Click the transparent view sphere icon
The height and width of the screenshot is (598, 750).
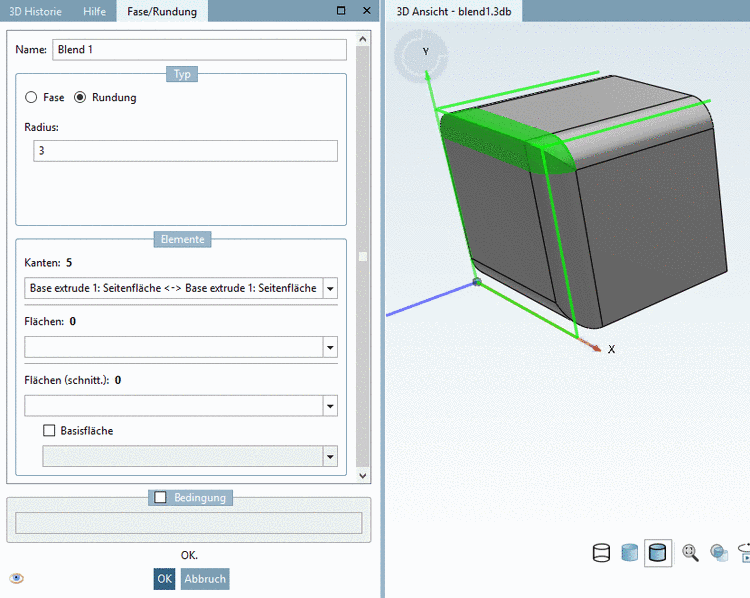[718, 553]
